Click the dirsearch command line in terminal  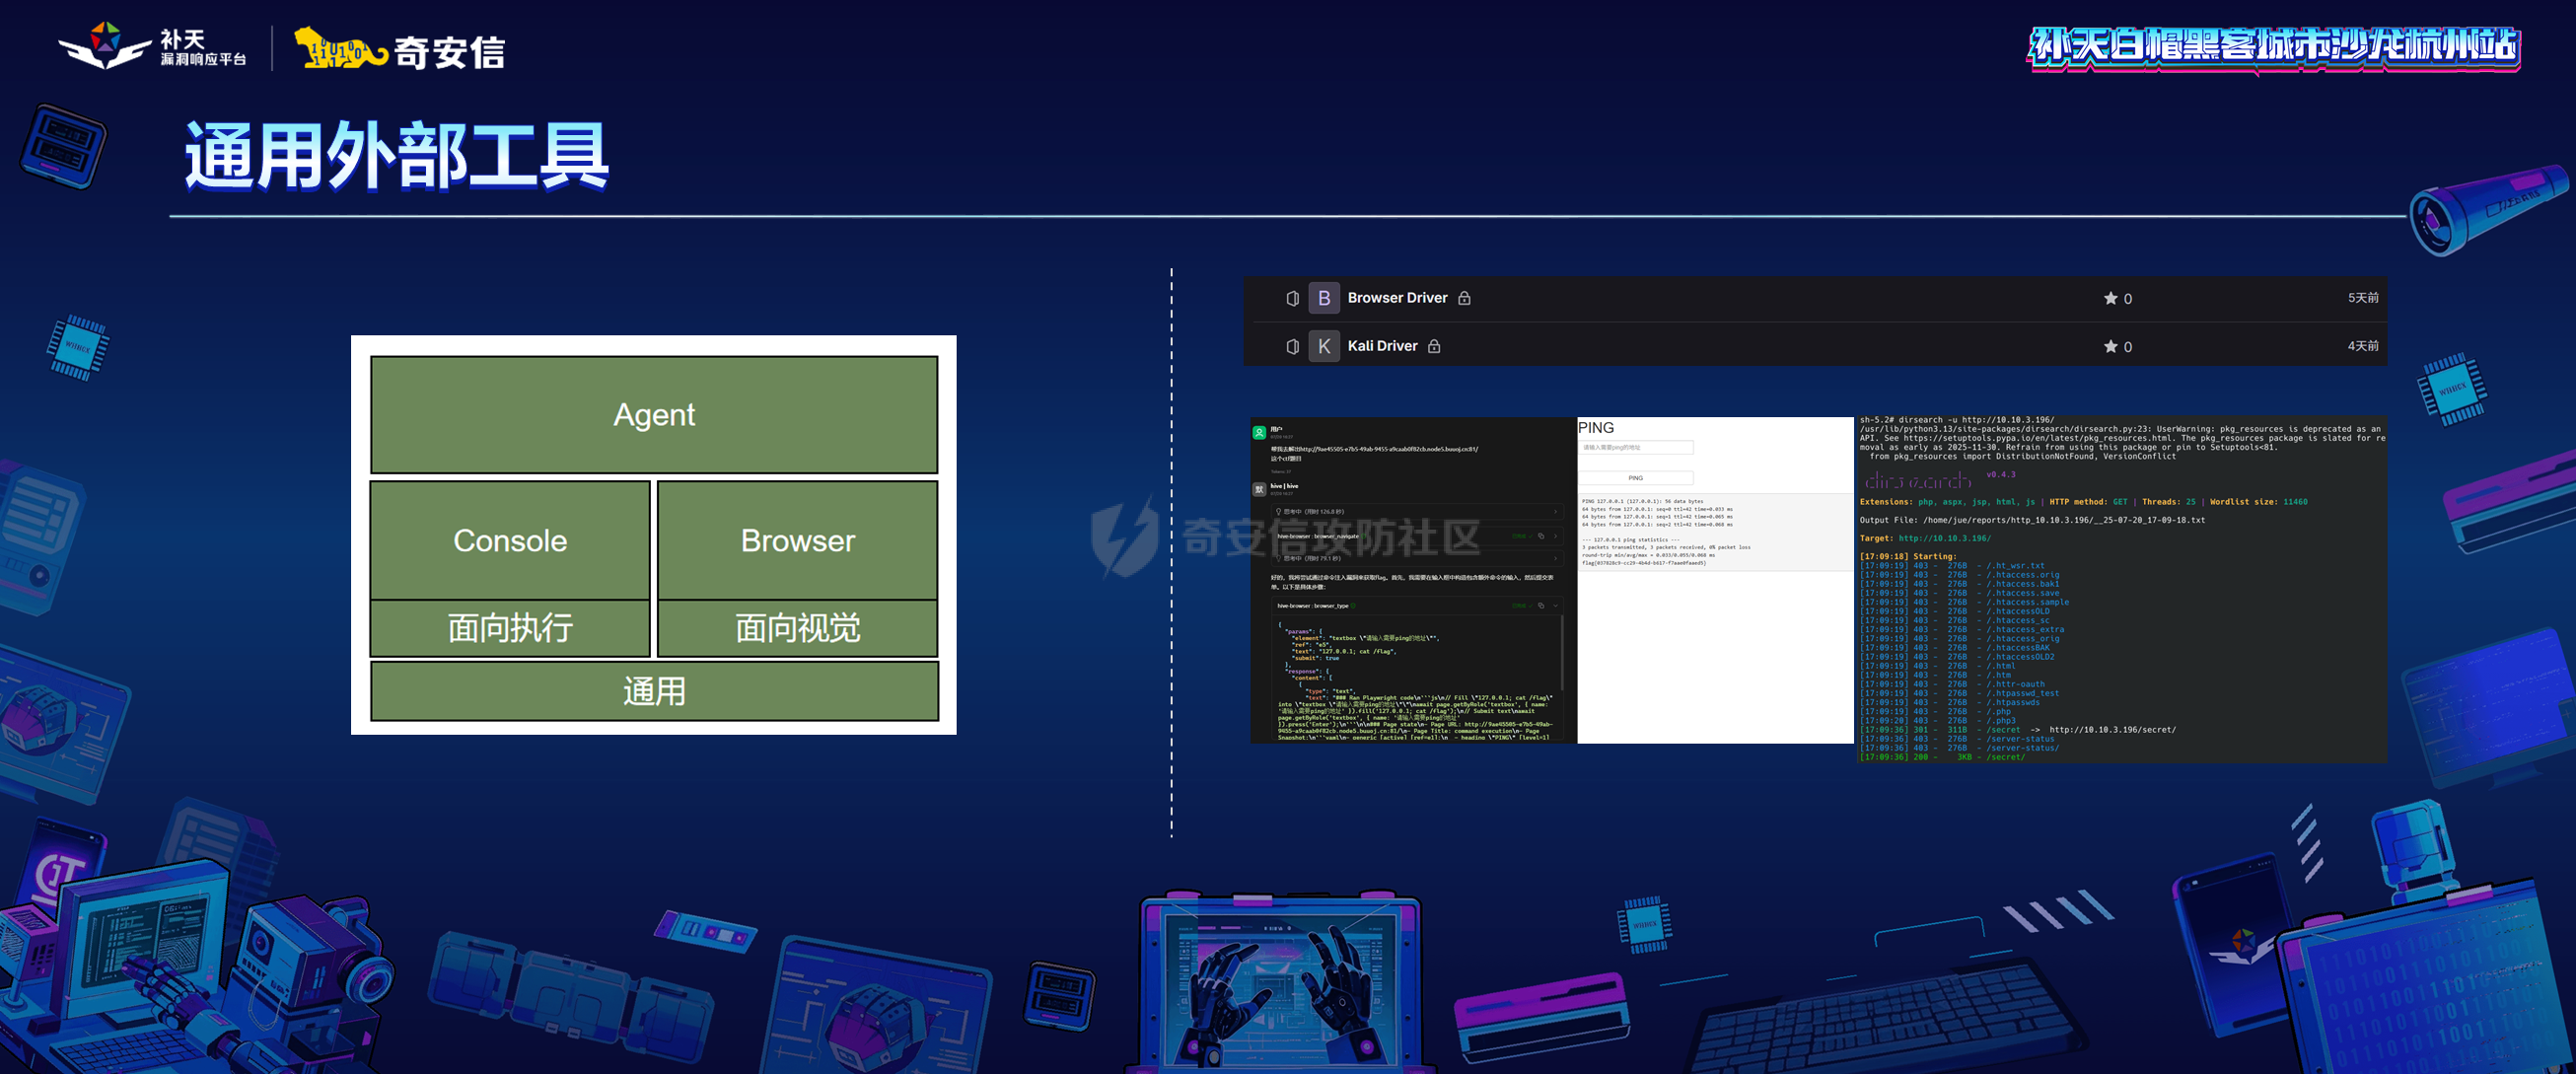pos(1956,420)
